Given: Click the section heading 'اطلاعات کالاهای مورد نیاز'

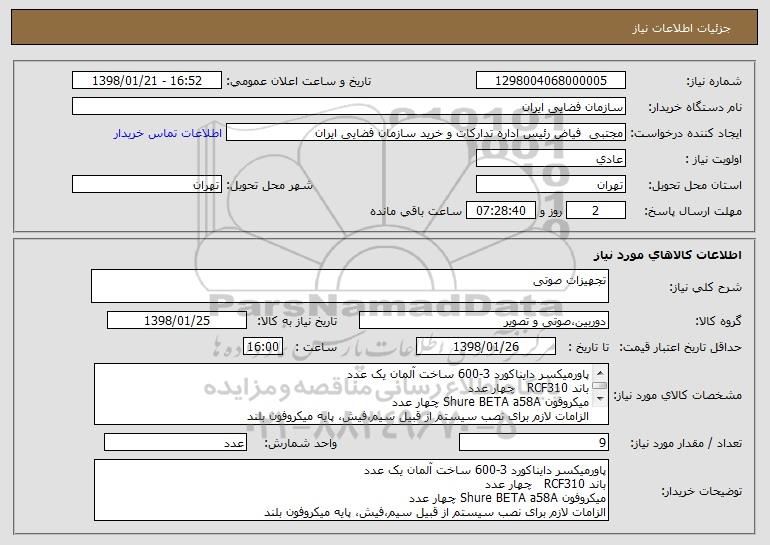Looking at the screenshot, I should click(667, 255).
